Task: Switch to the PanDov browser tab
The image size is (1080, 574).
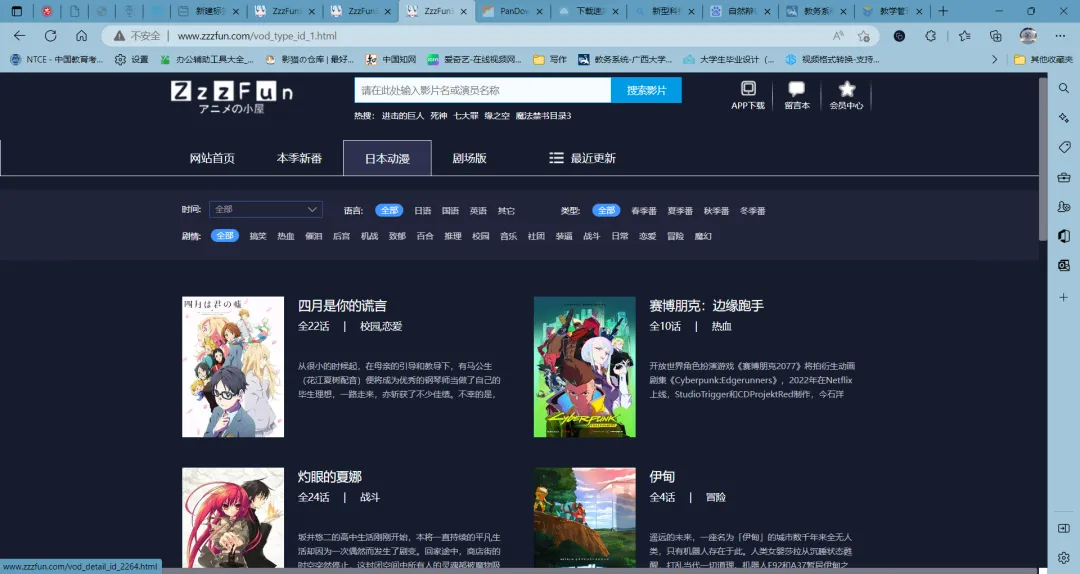Action: [512, 11]
